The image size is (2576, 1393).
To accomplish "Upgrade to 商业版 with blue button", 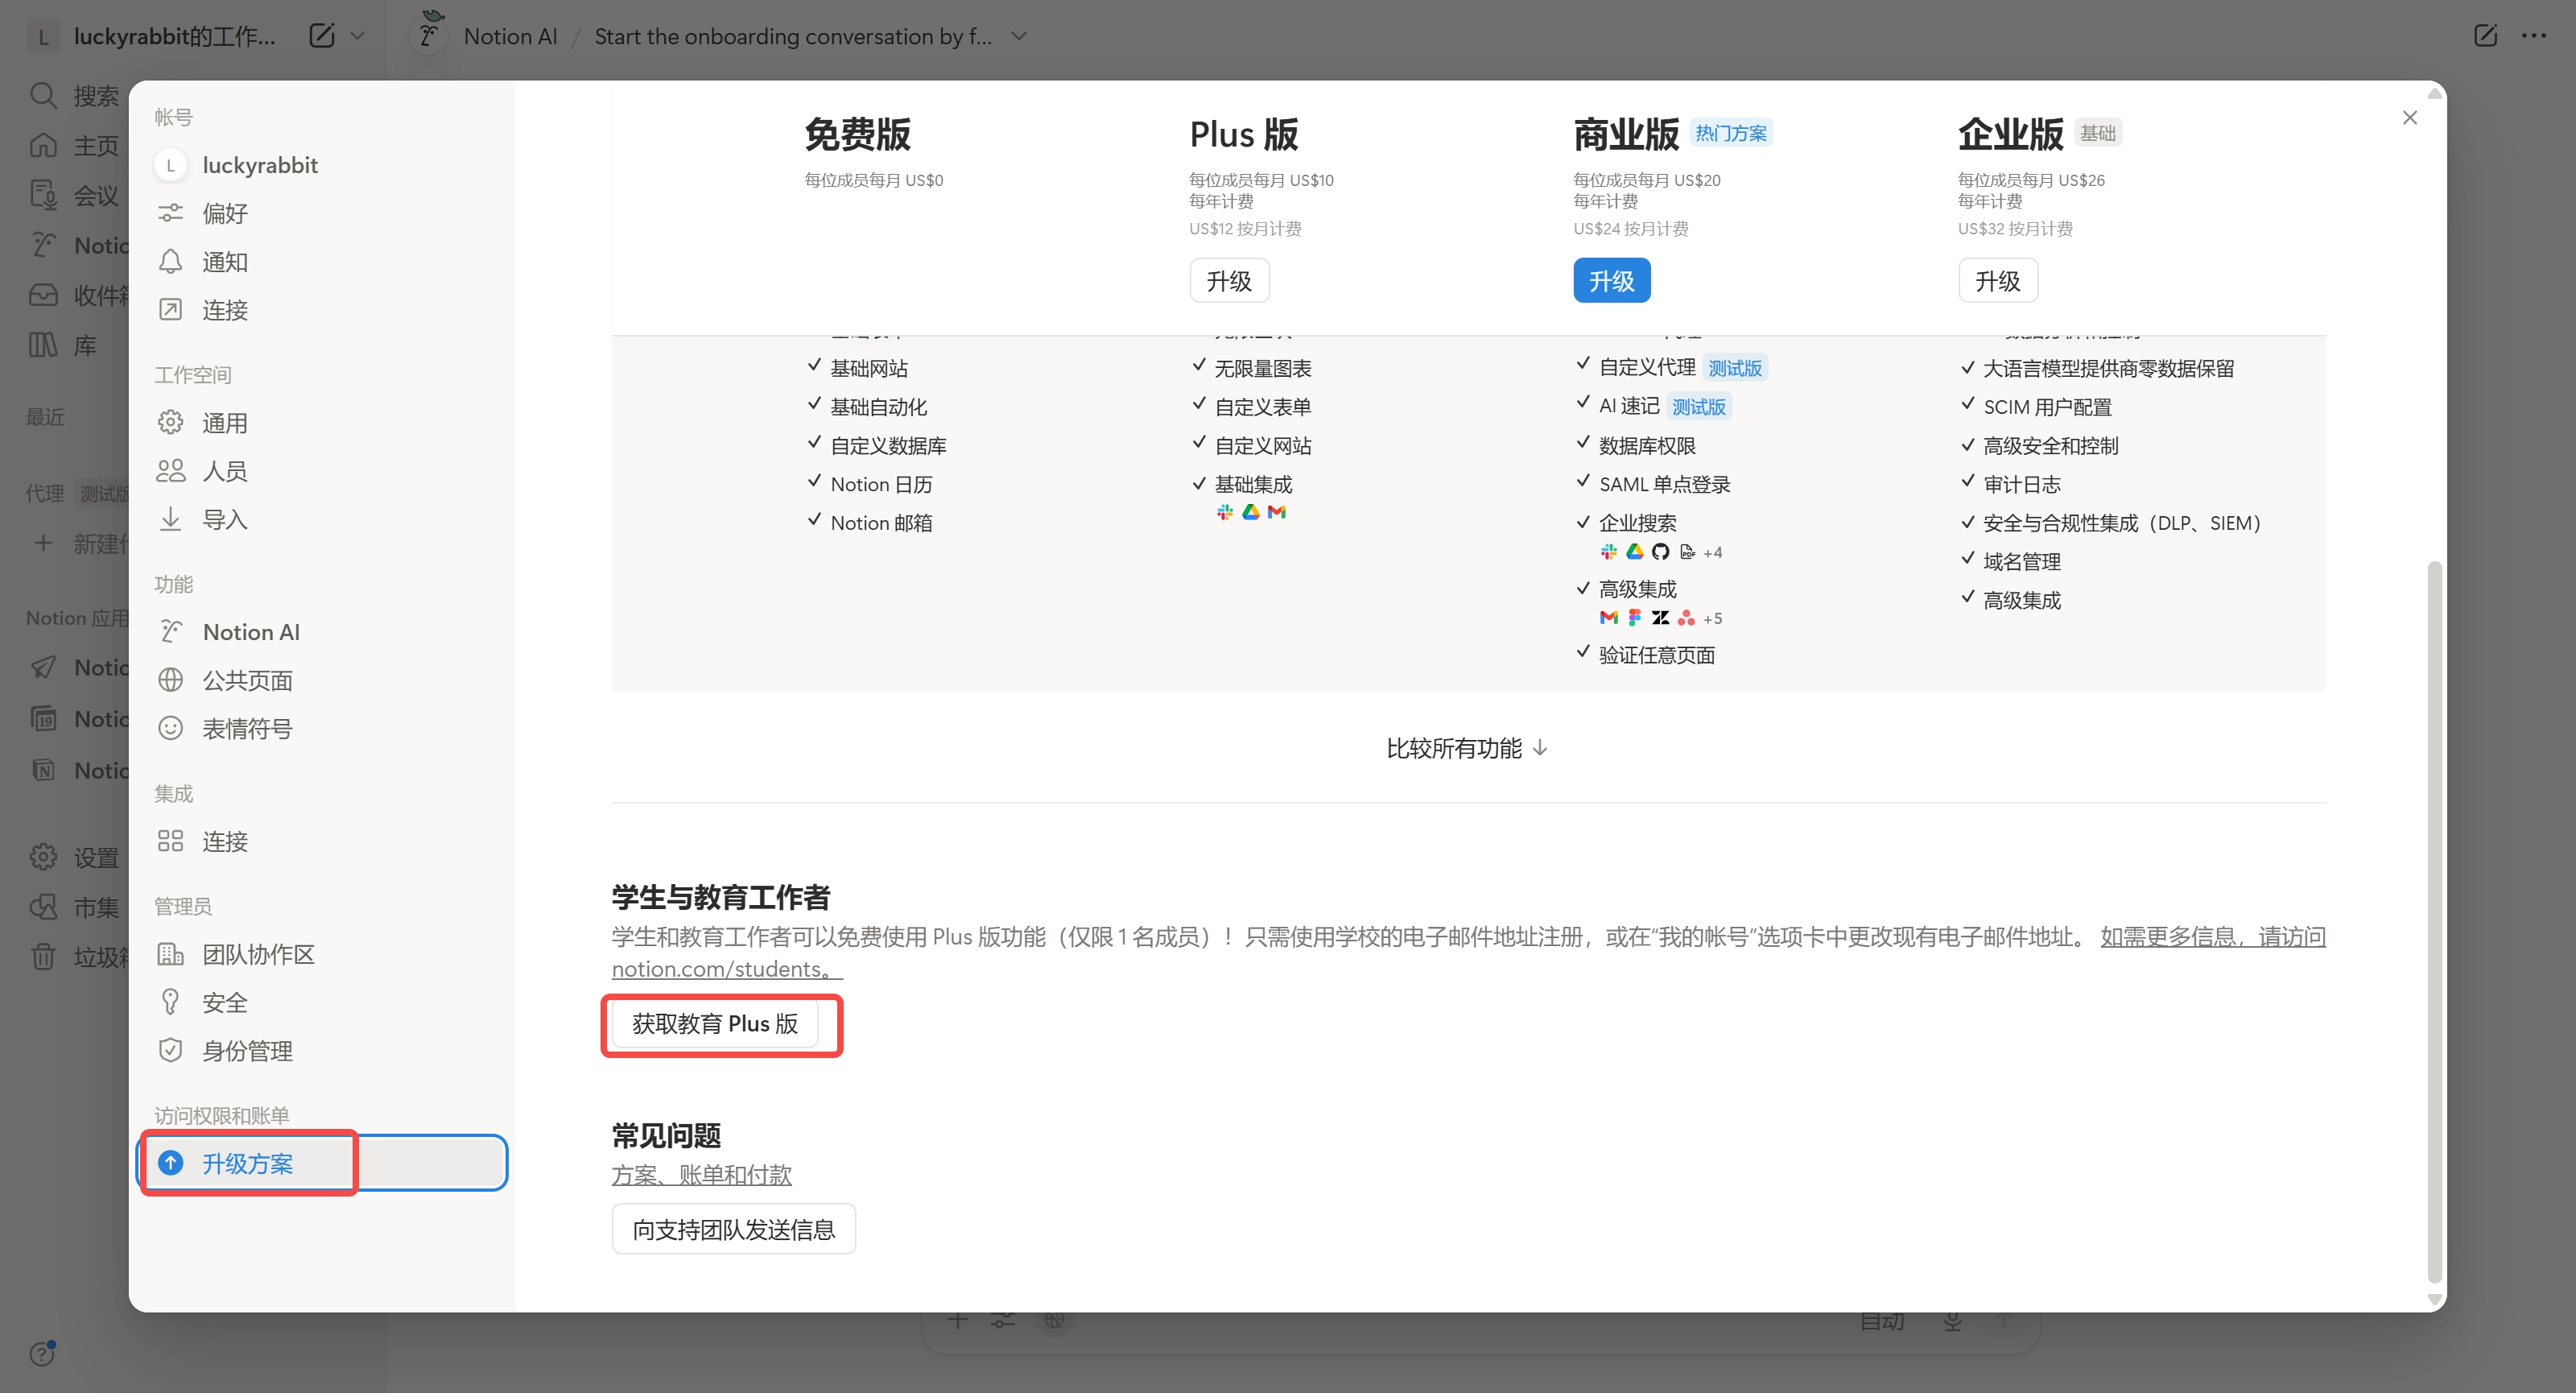I will [x=1612, y=281].
